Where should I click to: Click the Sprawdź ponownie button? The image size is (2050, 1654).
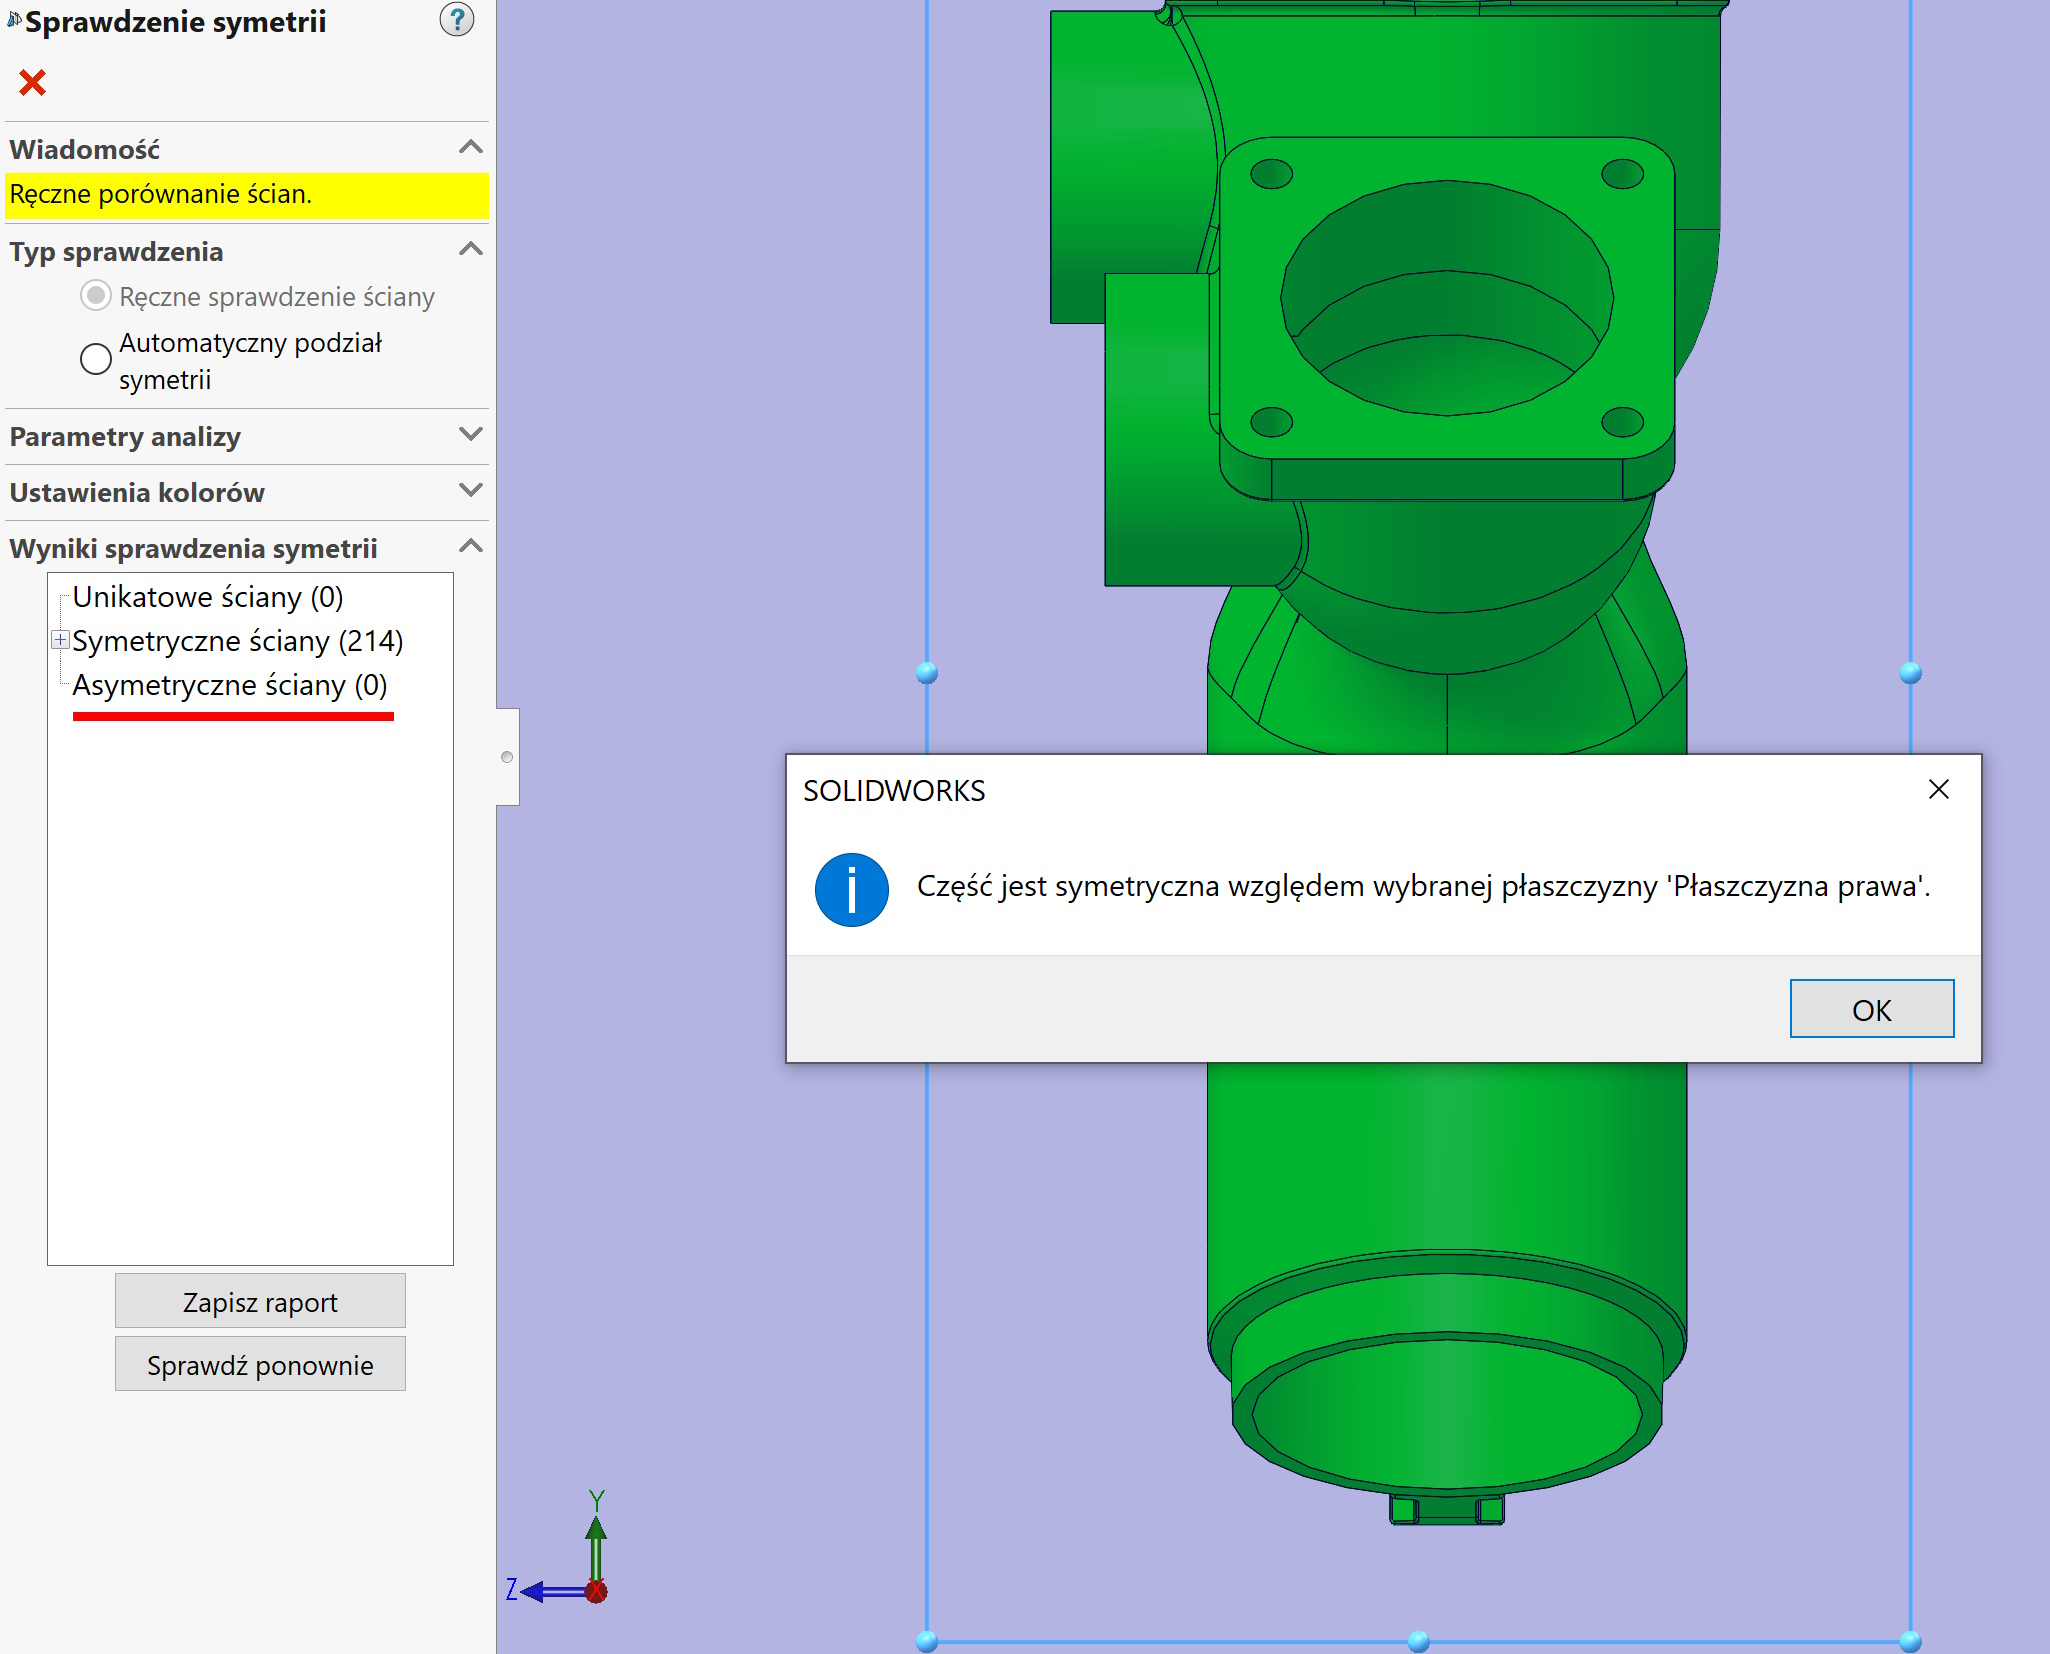pyautogui.click(x=260, y=1364)
